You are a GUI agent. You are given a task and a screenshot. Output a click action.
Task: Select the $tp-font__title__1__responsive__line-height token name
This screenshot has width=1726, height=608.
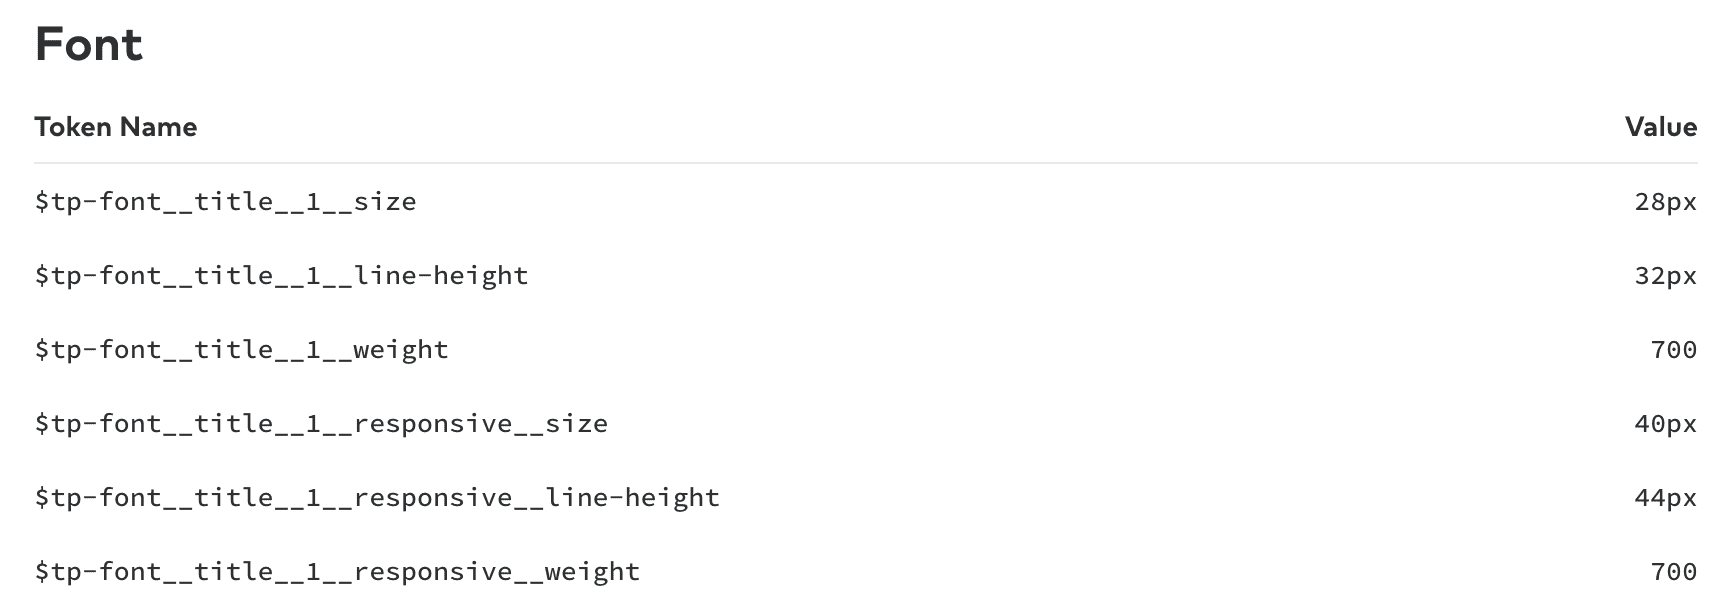tap(377, 498)
